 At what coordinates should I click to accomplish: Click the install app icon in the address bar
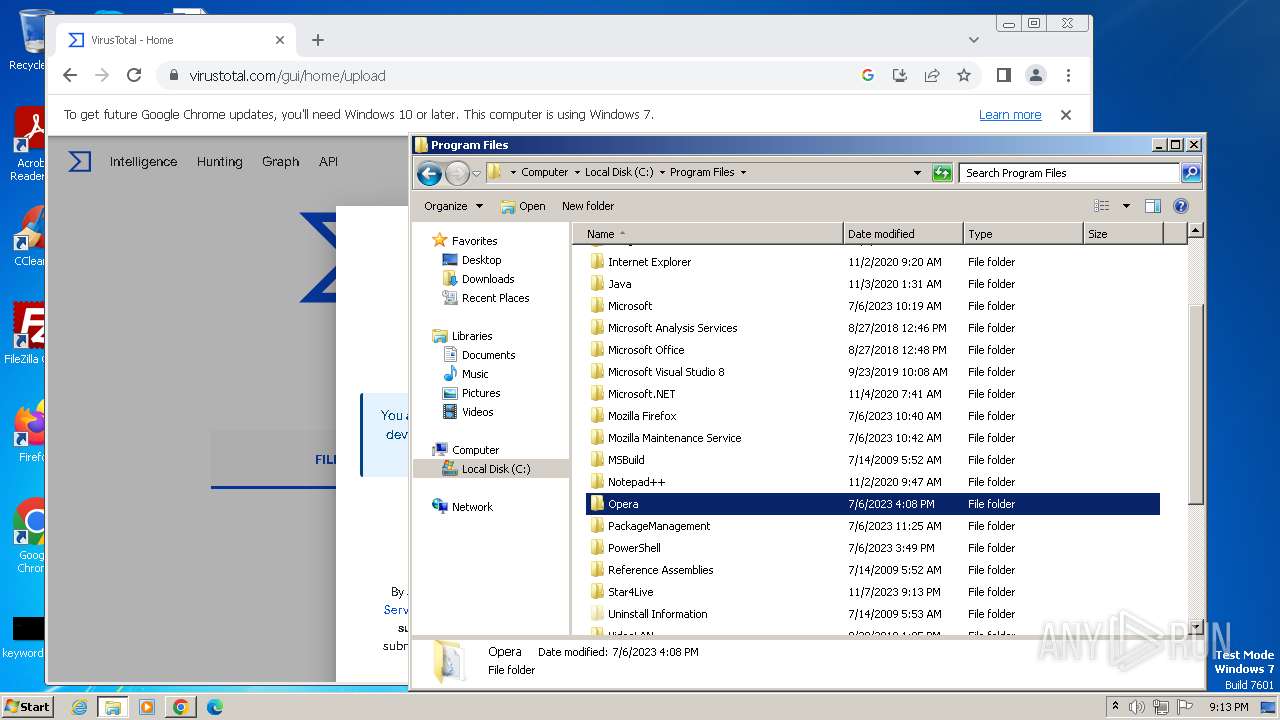click(x=900, y=75)
